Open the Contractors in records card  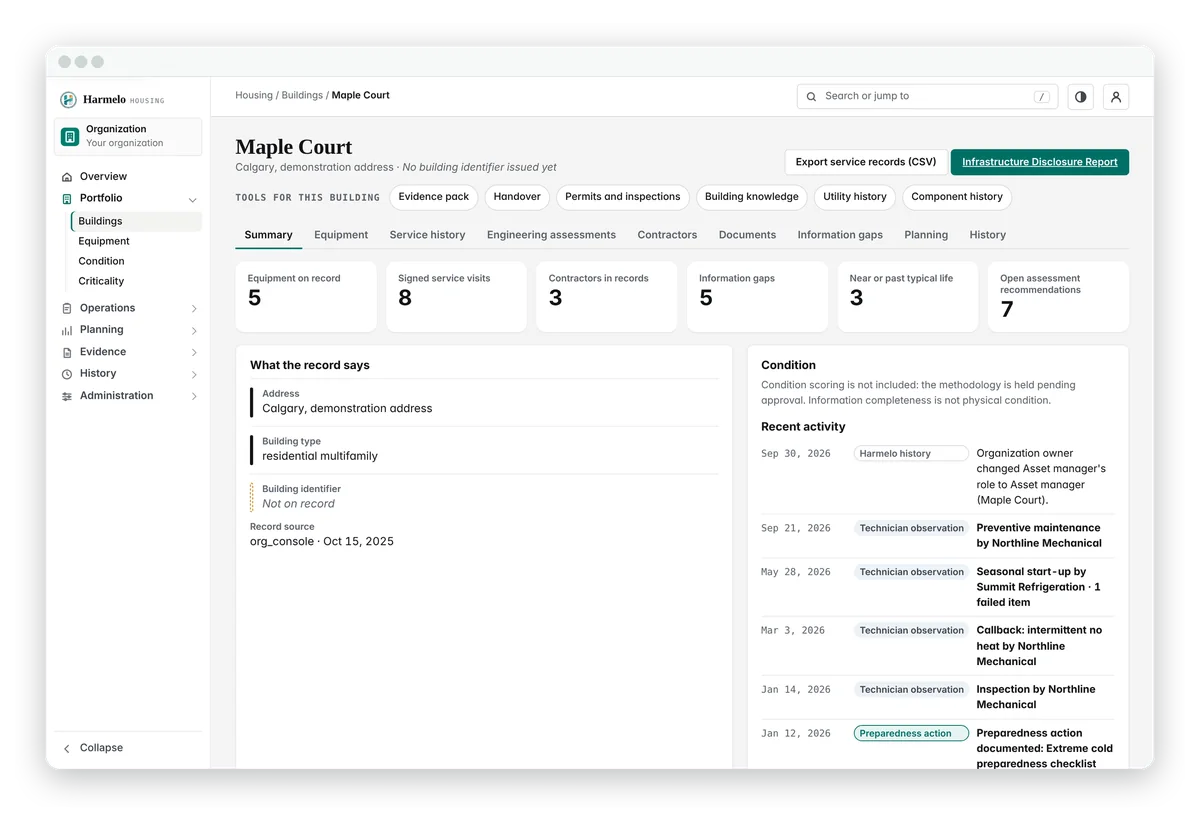tap(607, 297)
